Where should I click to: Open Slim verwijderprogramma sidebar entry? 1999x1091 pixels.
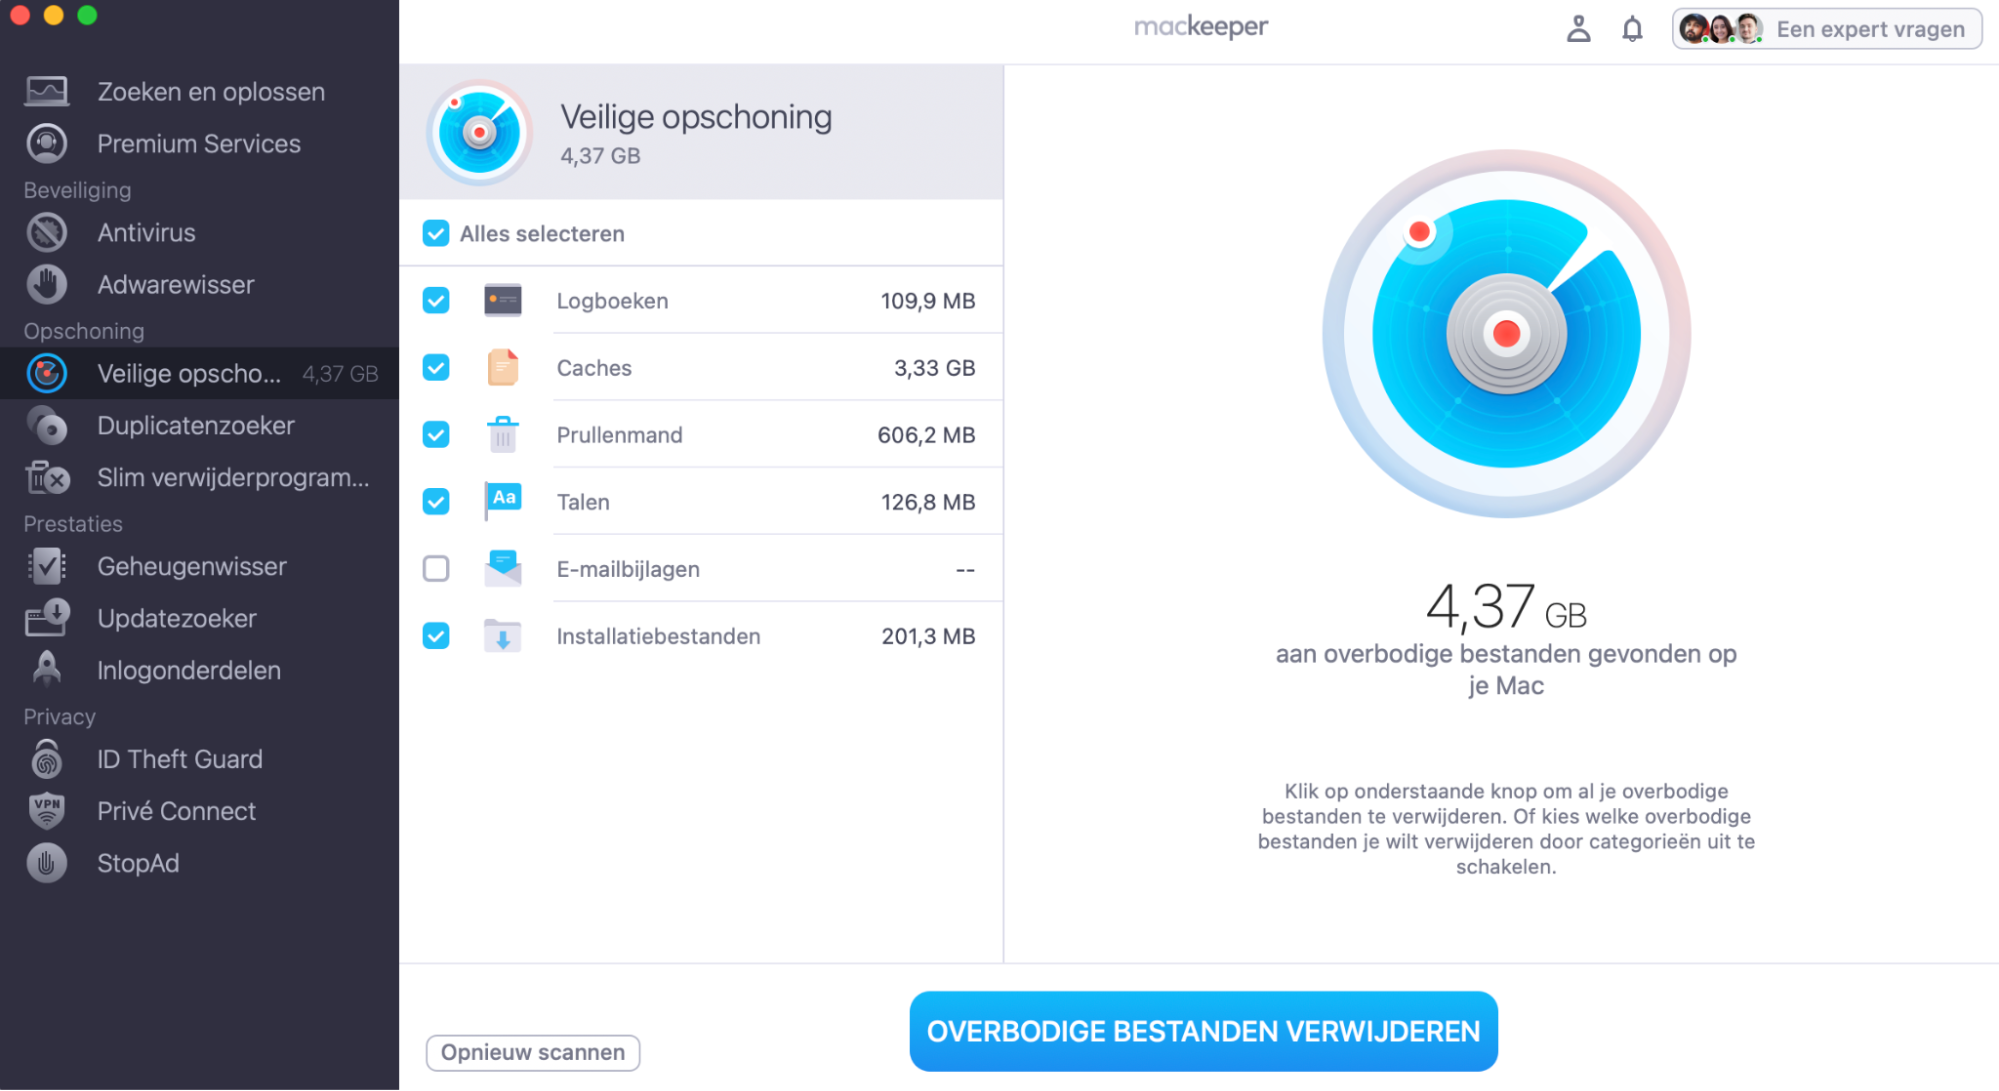(200, 478)
